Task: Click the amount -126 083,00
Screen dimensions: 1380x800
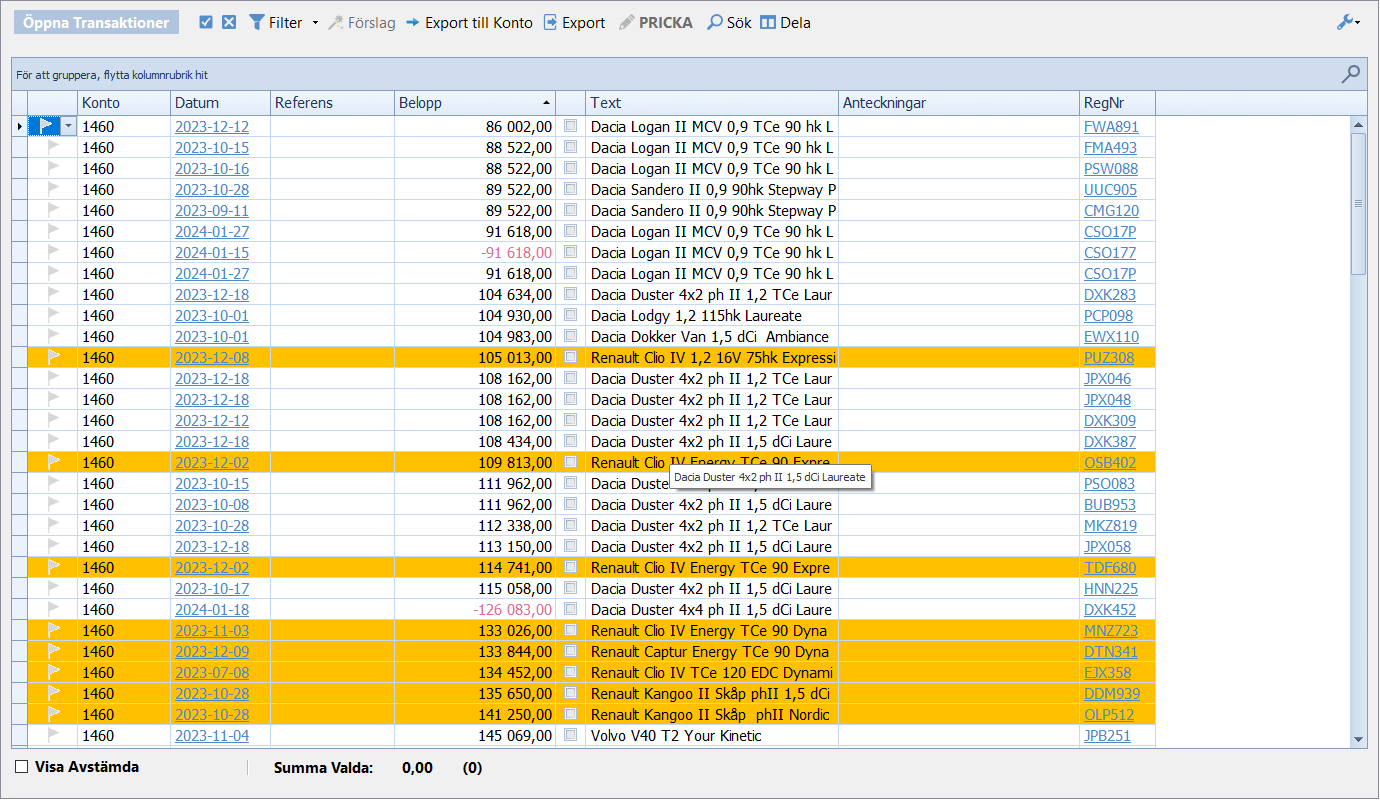Action: [512, 610]
